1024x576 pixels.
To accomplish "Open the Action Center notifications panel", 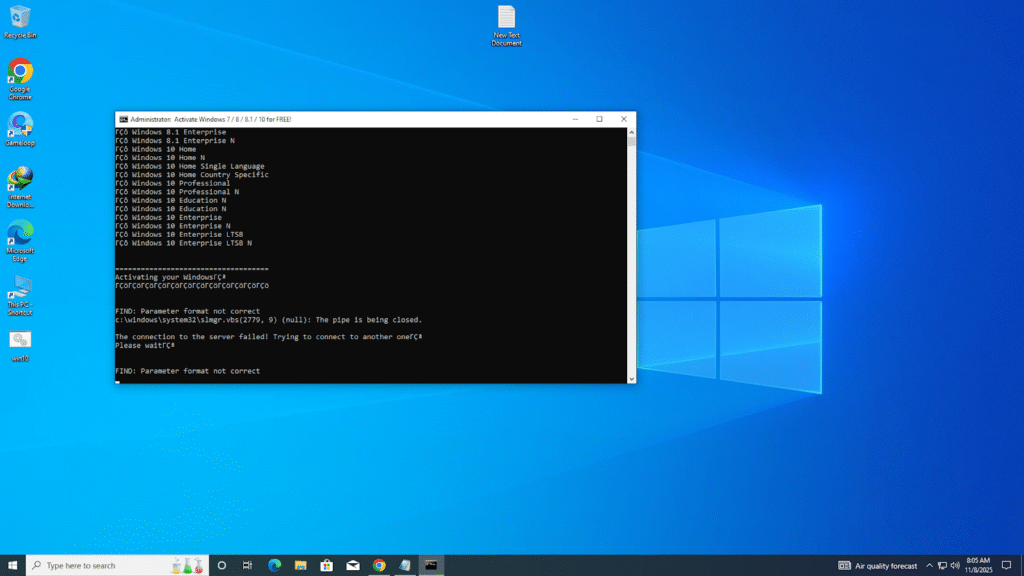I will click(1006, 565).
